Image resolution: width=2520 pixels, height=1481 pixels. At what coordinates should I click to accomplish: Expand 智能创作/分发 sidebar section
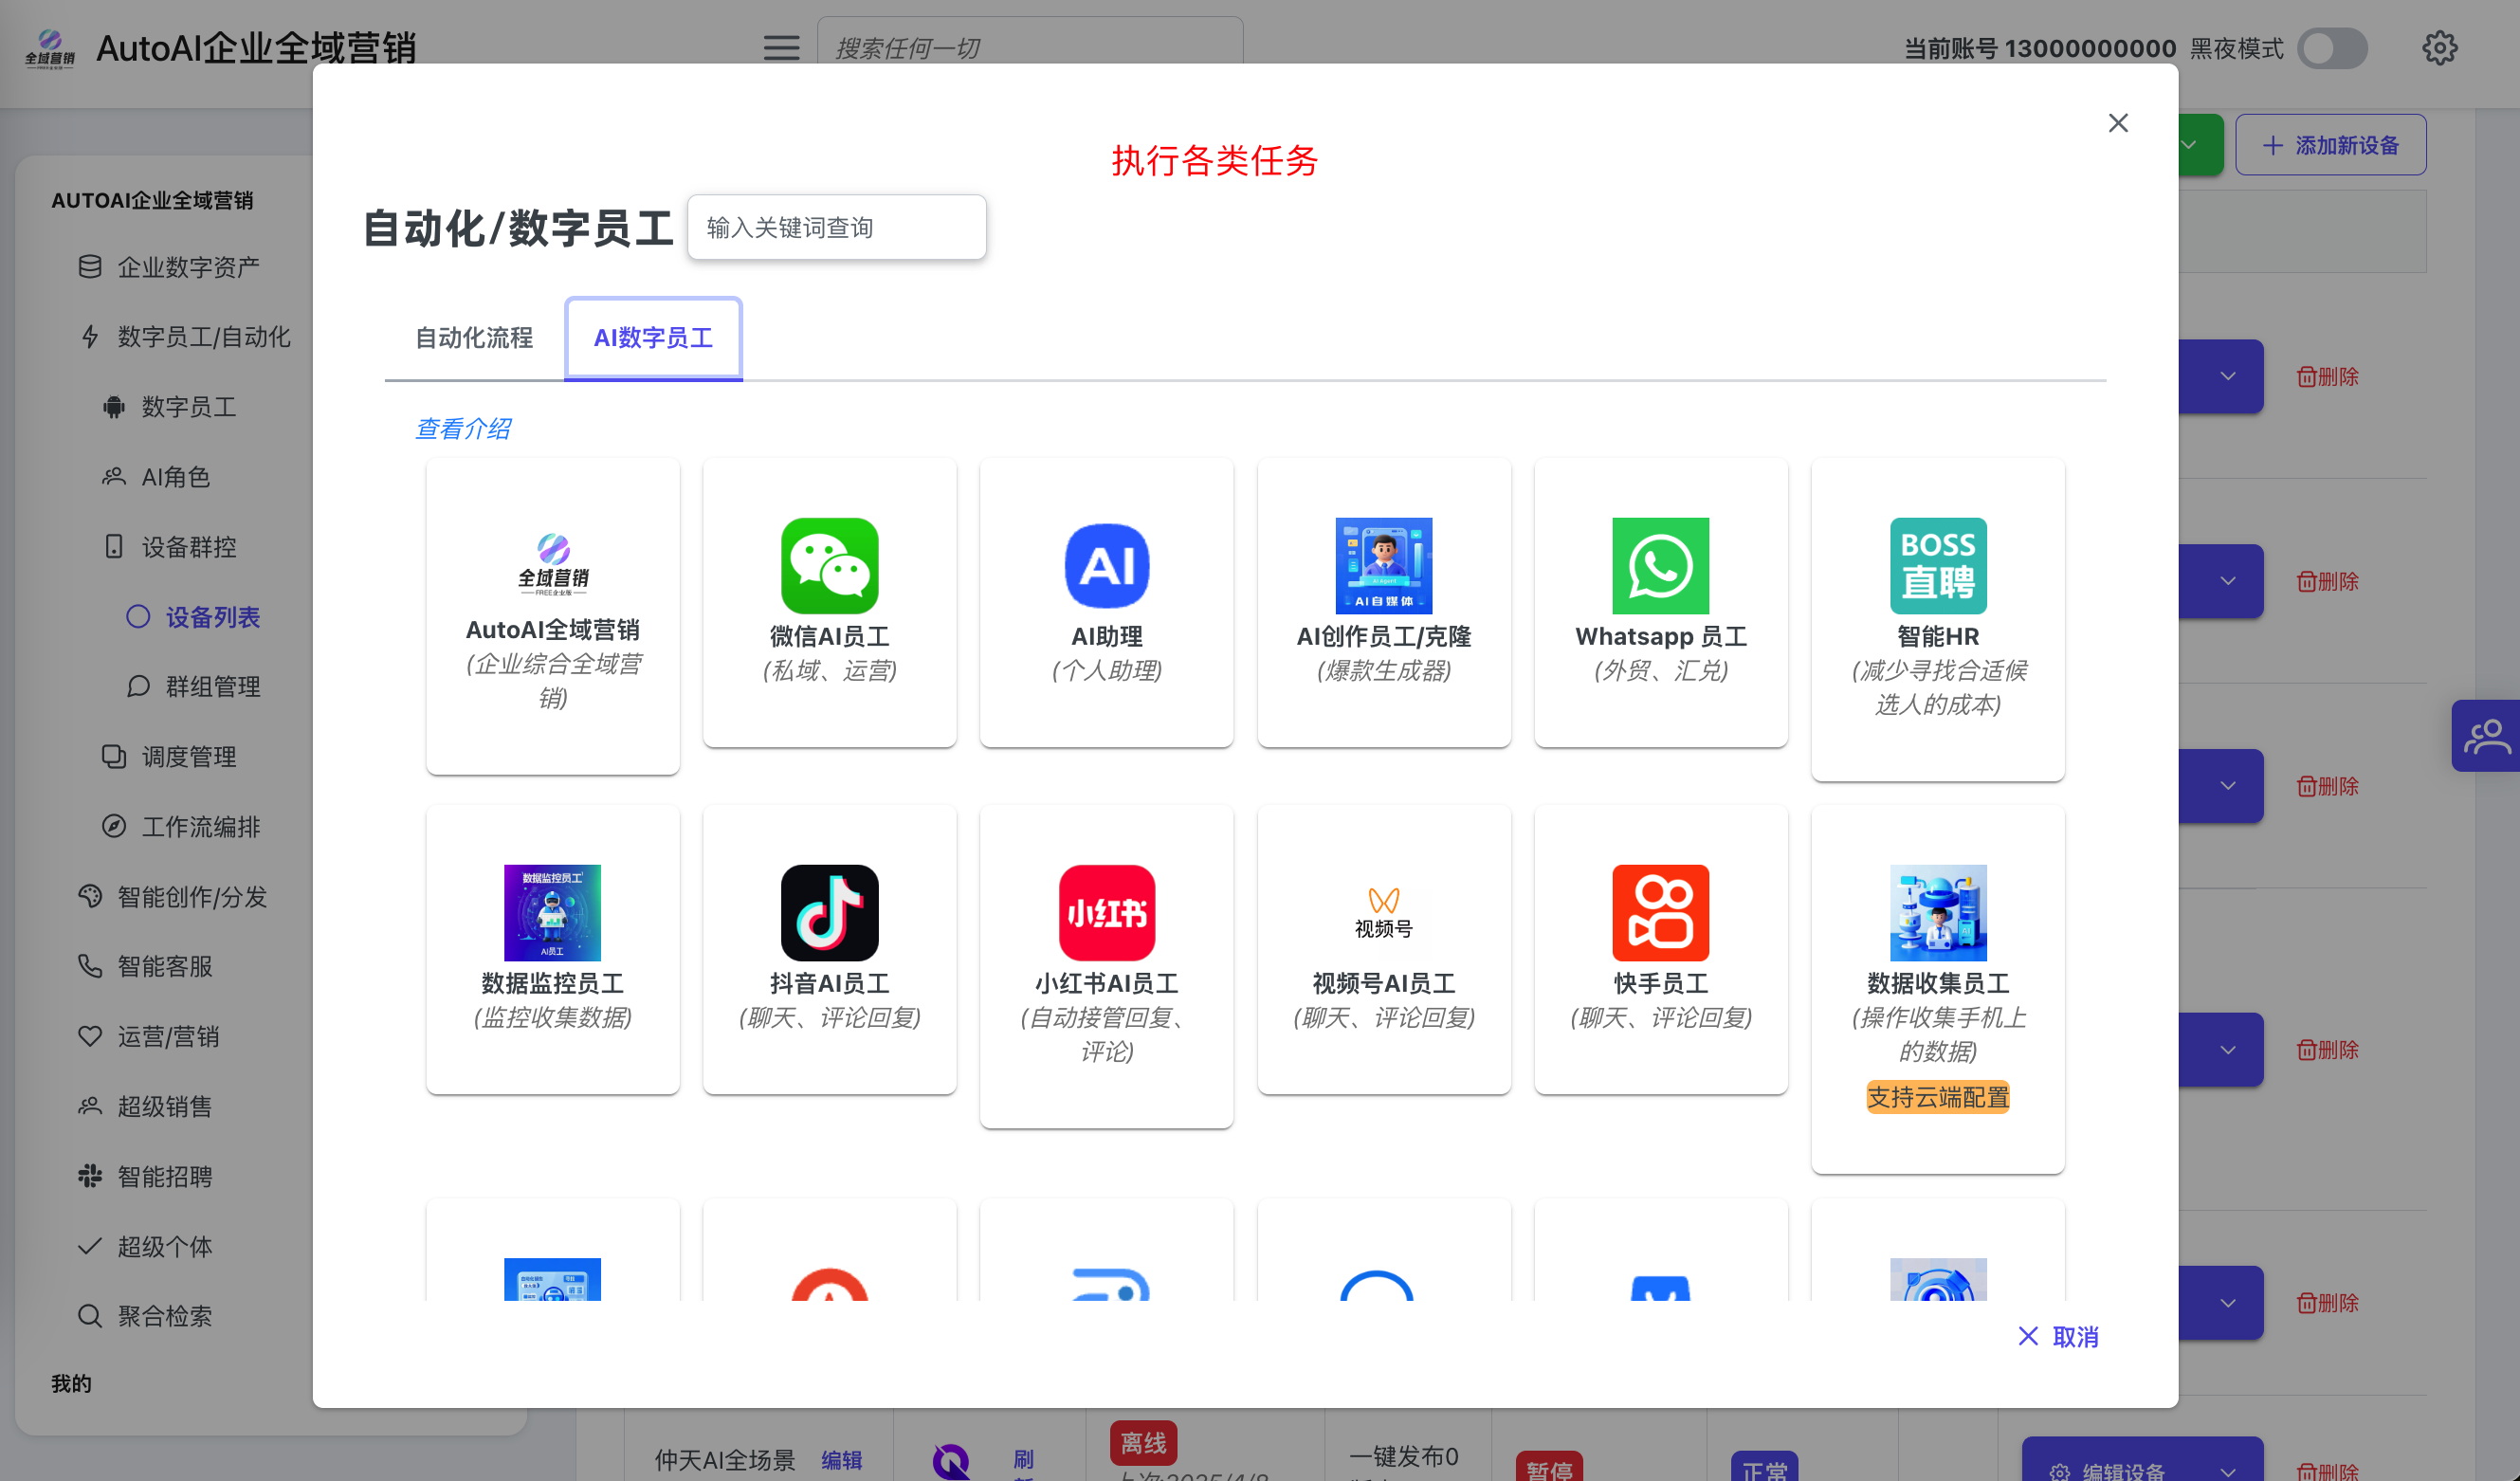pos(172,897)
